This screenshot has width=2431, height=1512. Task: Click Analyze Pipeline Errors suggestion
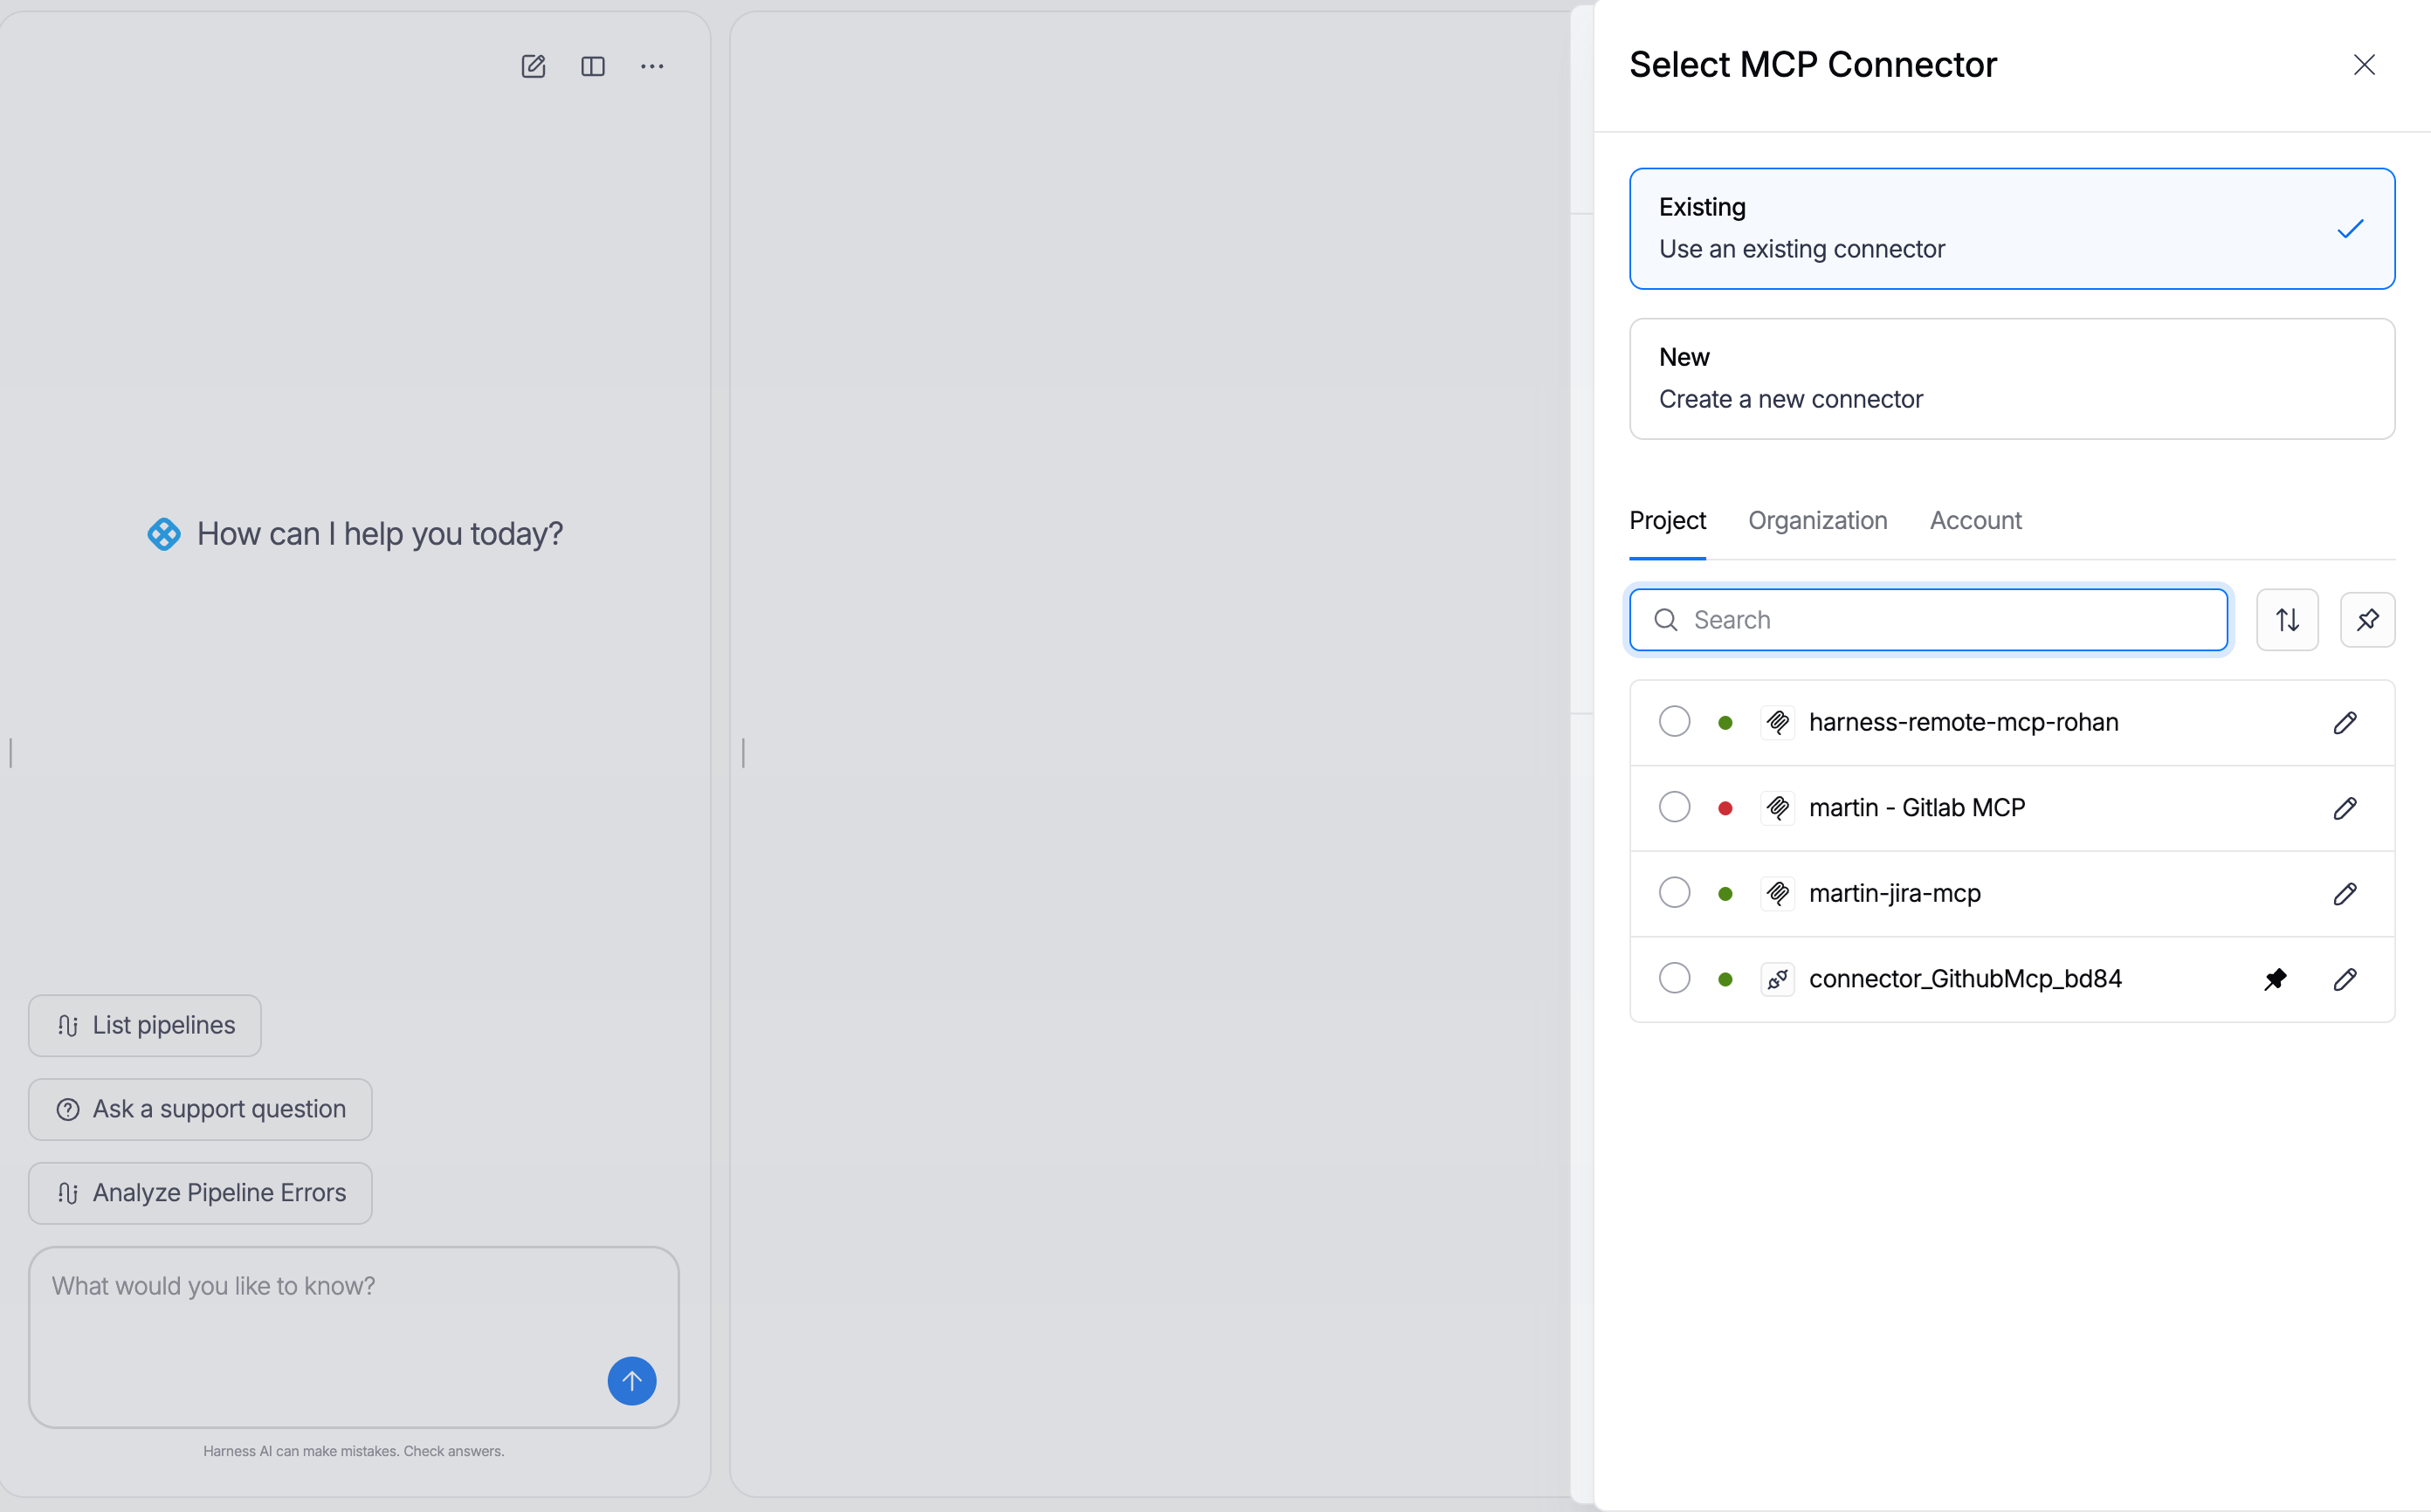(x=200, y=1193)
